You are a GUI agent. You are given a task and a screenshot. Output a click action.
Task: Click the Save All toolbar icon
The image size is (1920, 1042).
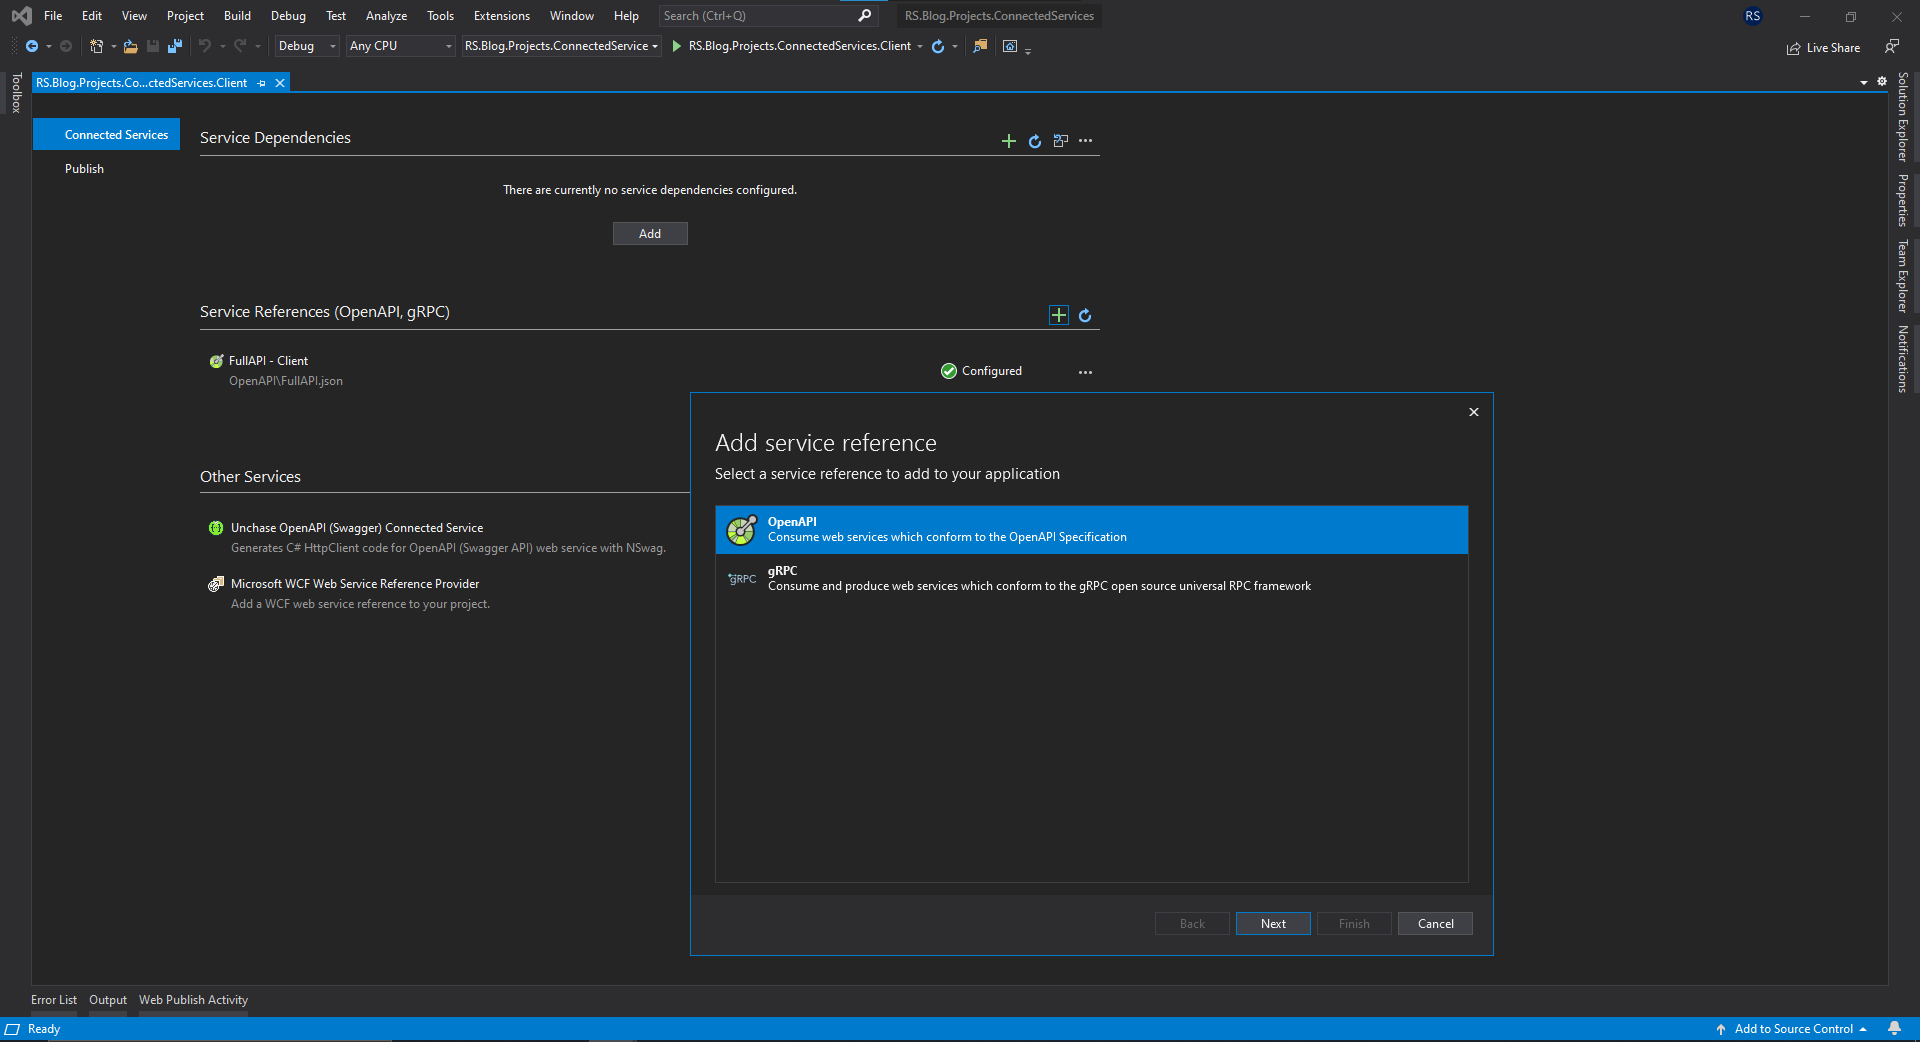tap(175, 46)
